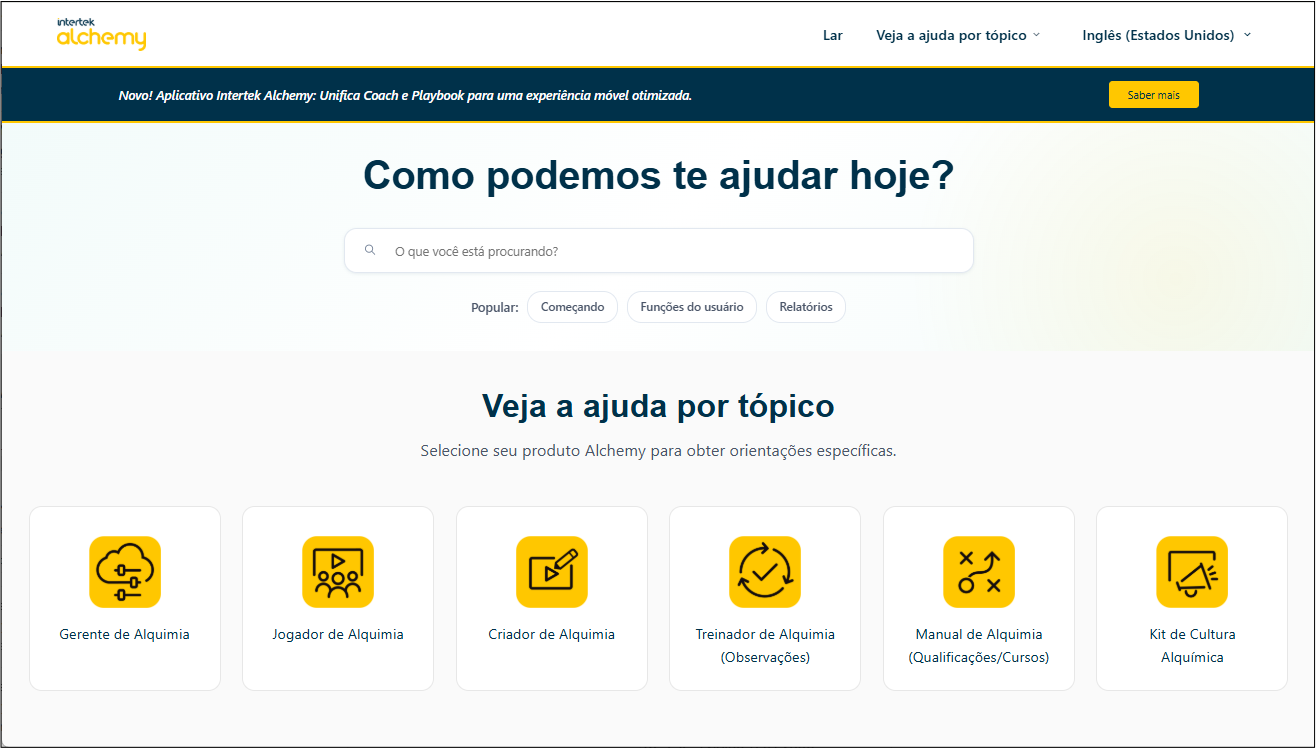Screen dimensions: 1316x748
Task: Click the new Intertek Alchemy app announcement text
Action: coord(405,95)
